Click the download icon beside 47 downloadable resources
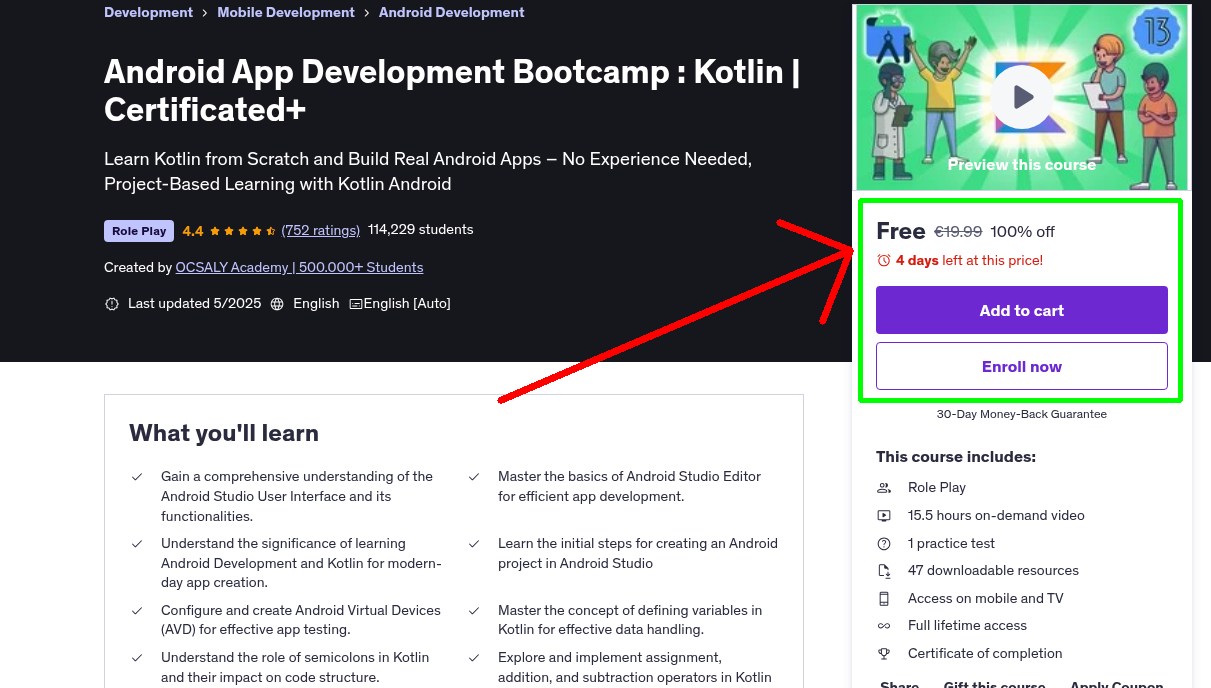1211x688 pixels. (884, 571)
